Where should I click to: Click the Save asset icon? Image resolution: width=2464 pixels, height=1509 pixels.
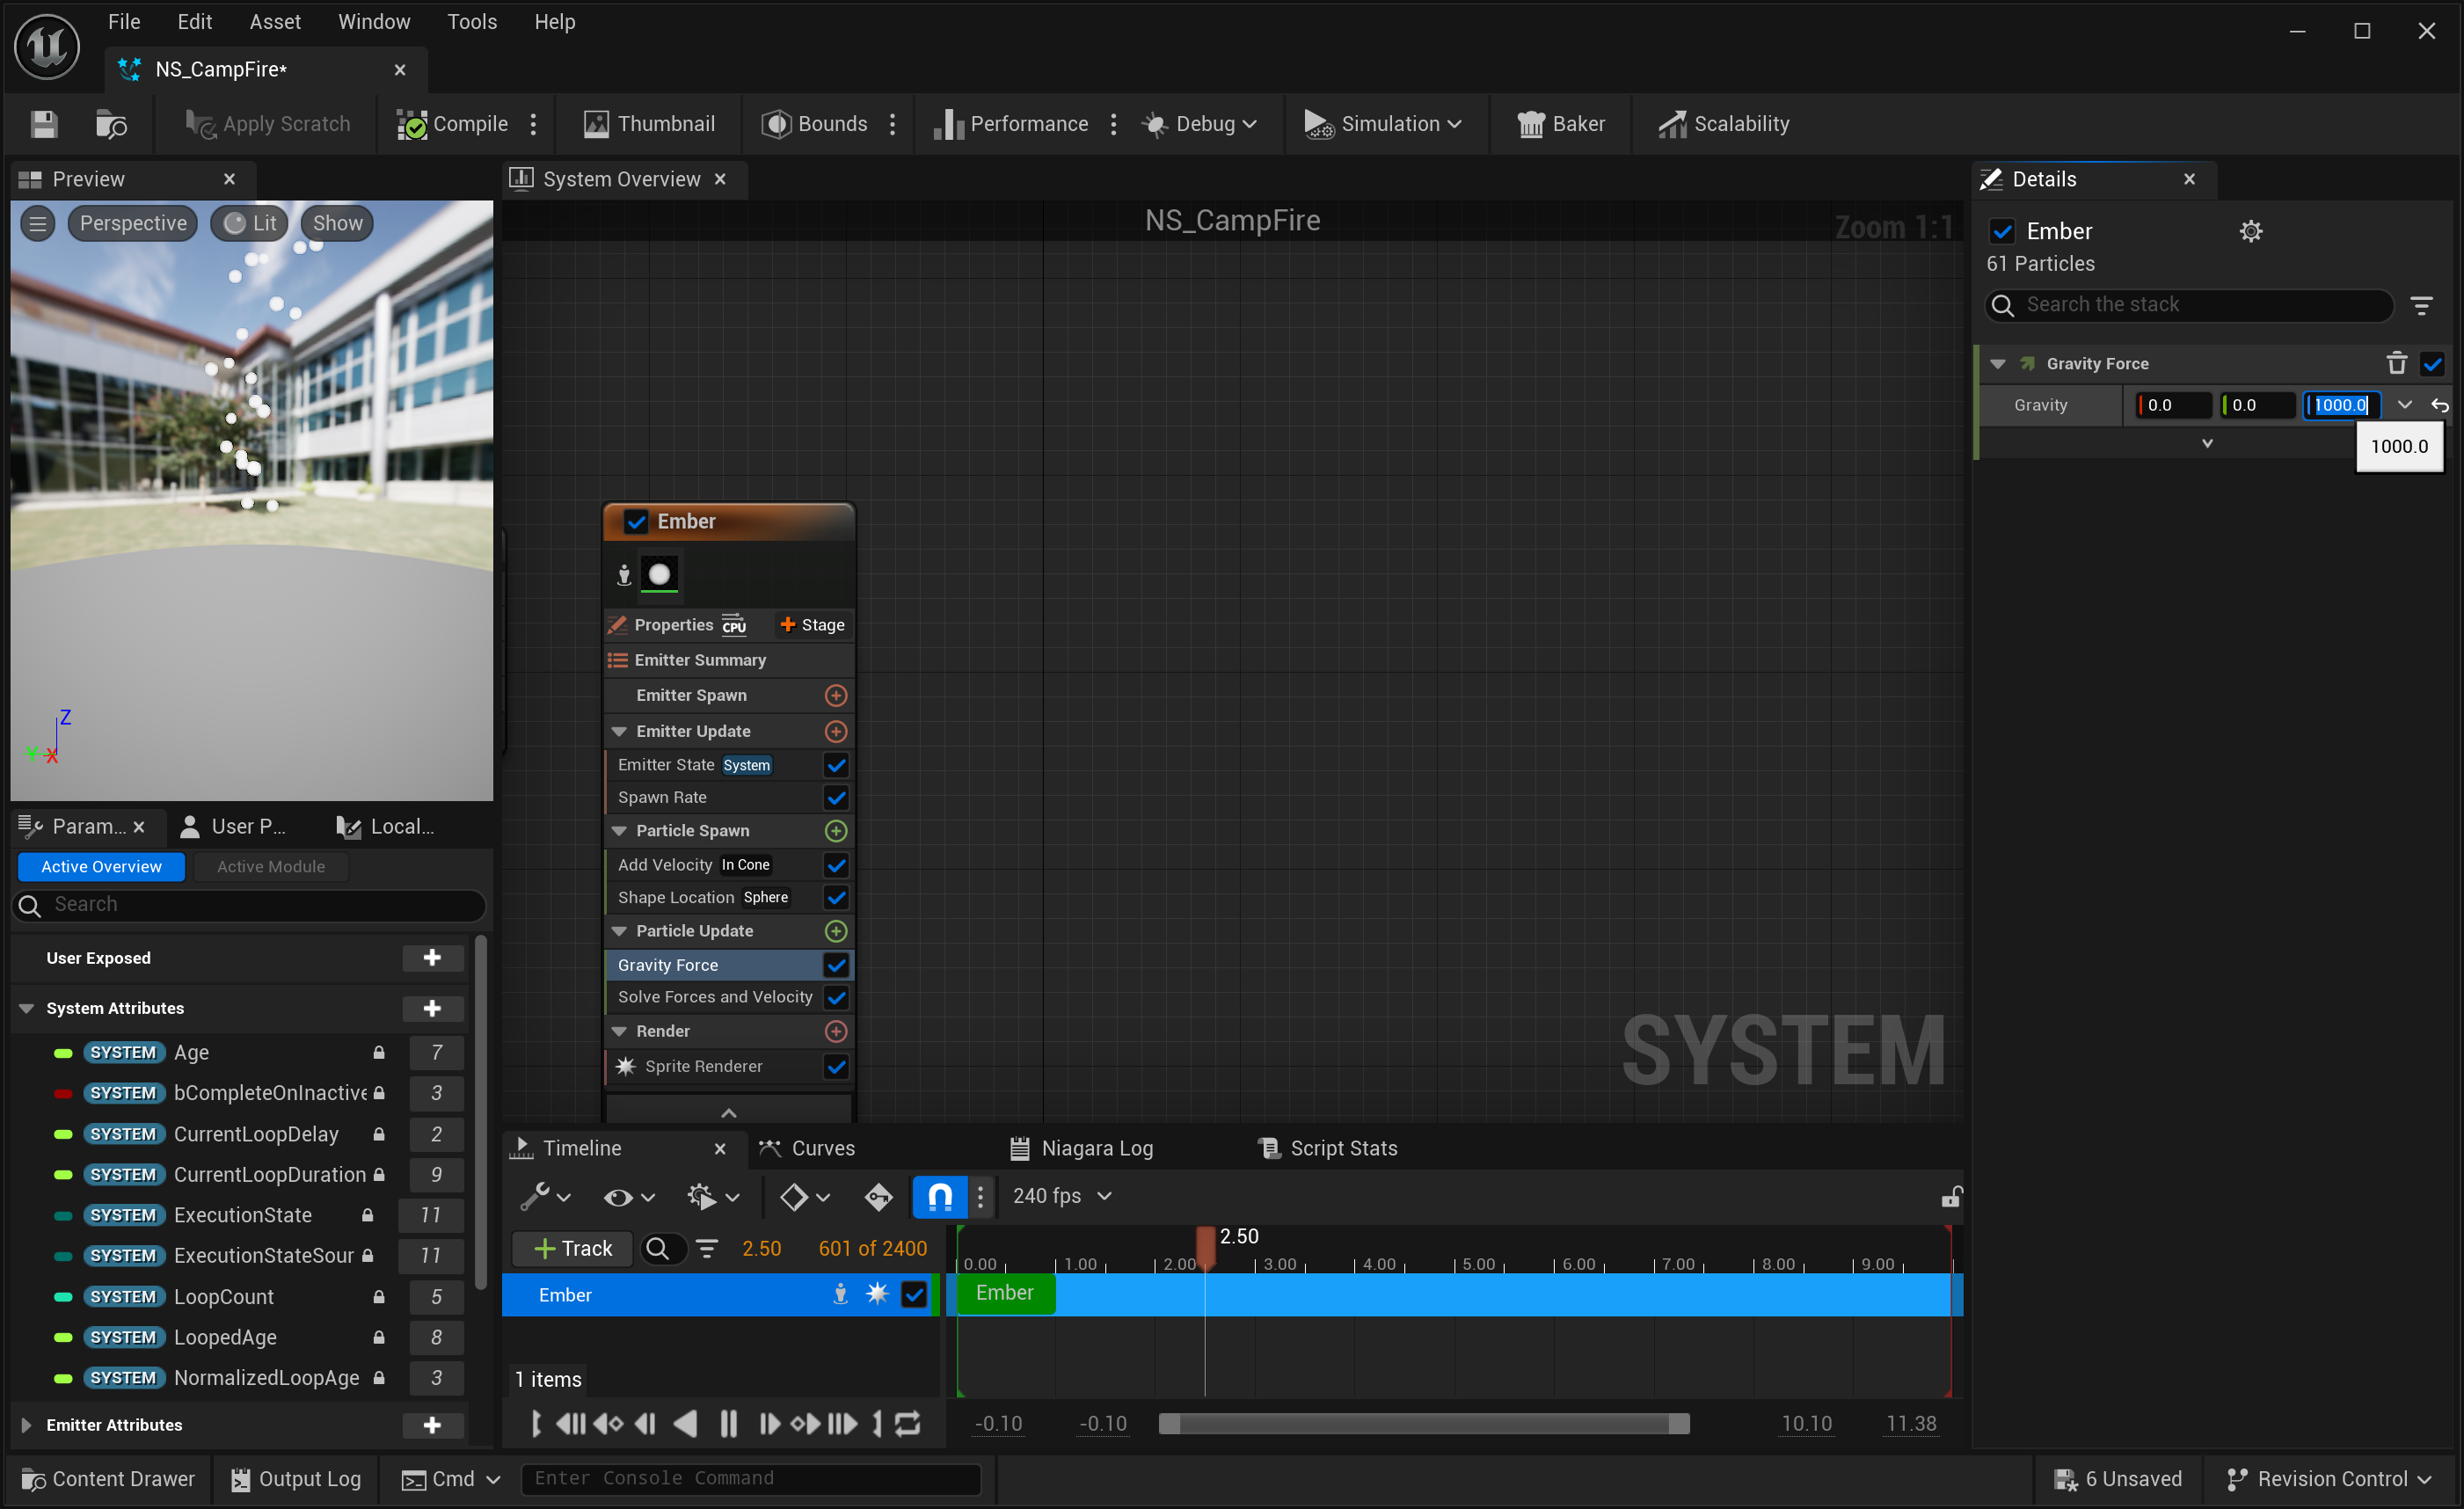[x=44, y=124]
